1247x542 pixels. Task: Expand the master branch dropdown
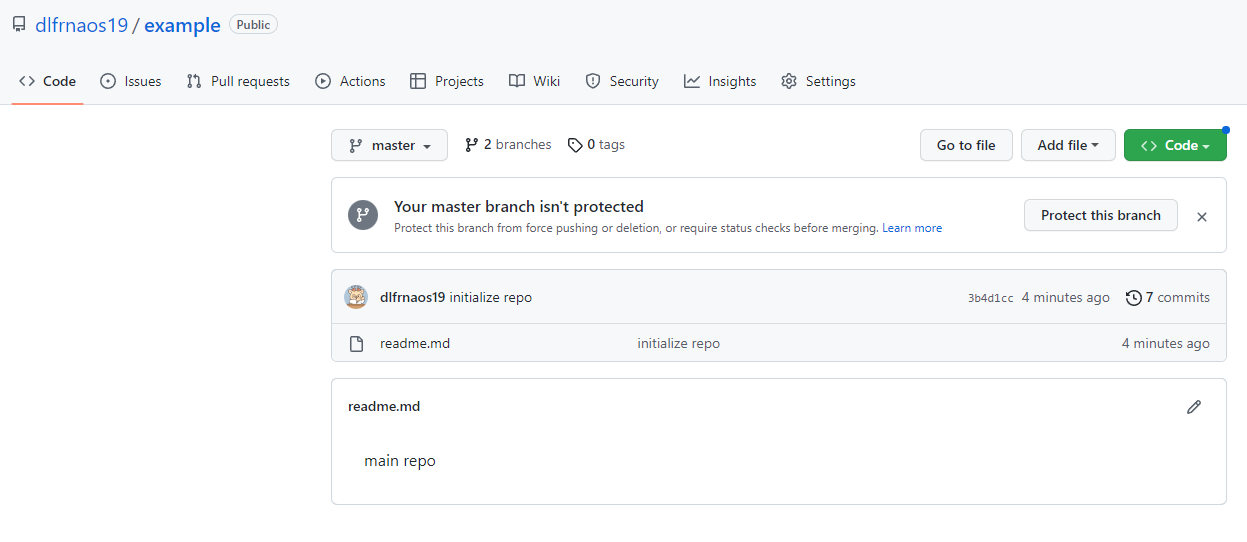coord(389,145)
